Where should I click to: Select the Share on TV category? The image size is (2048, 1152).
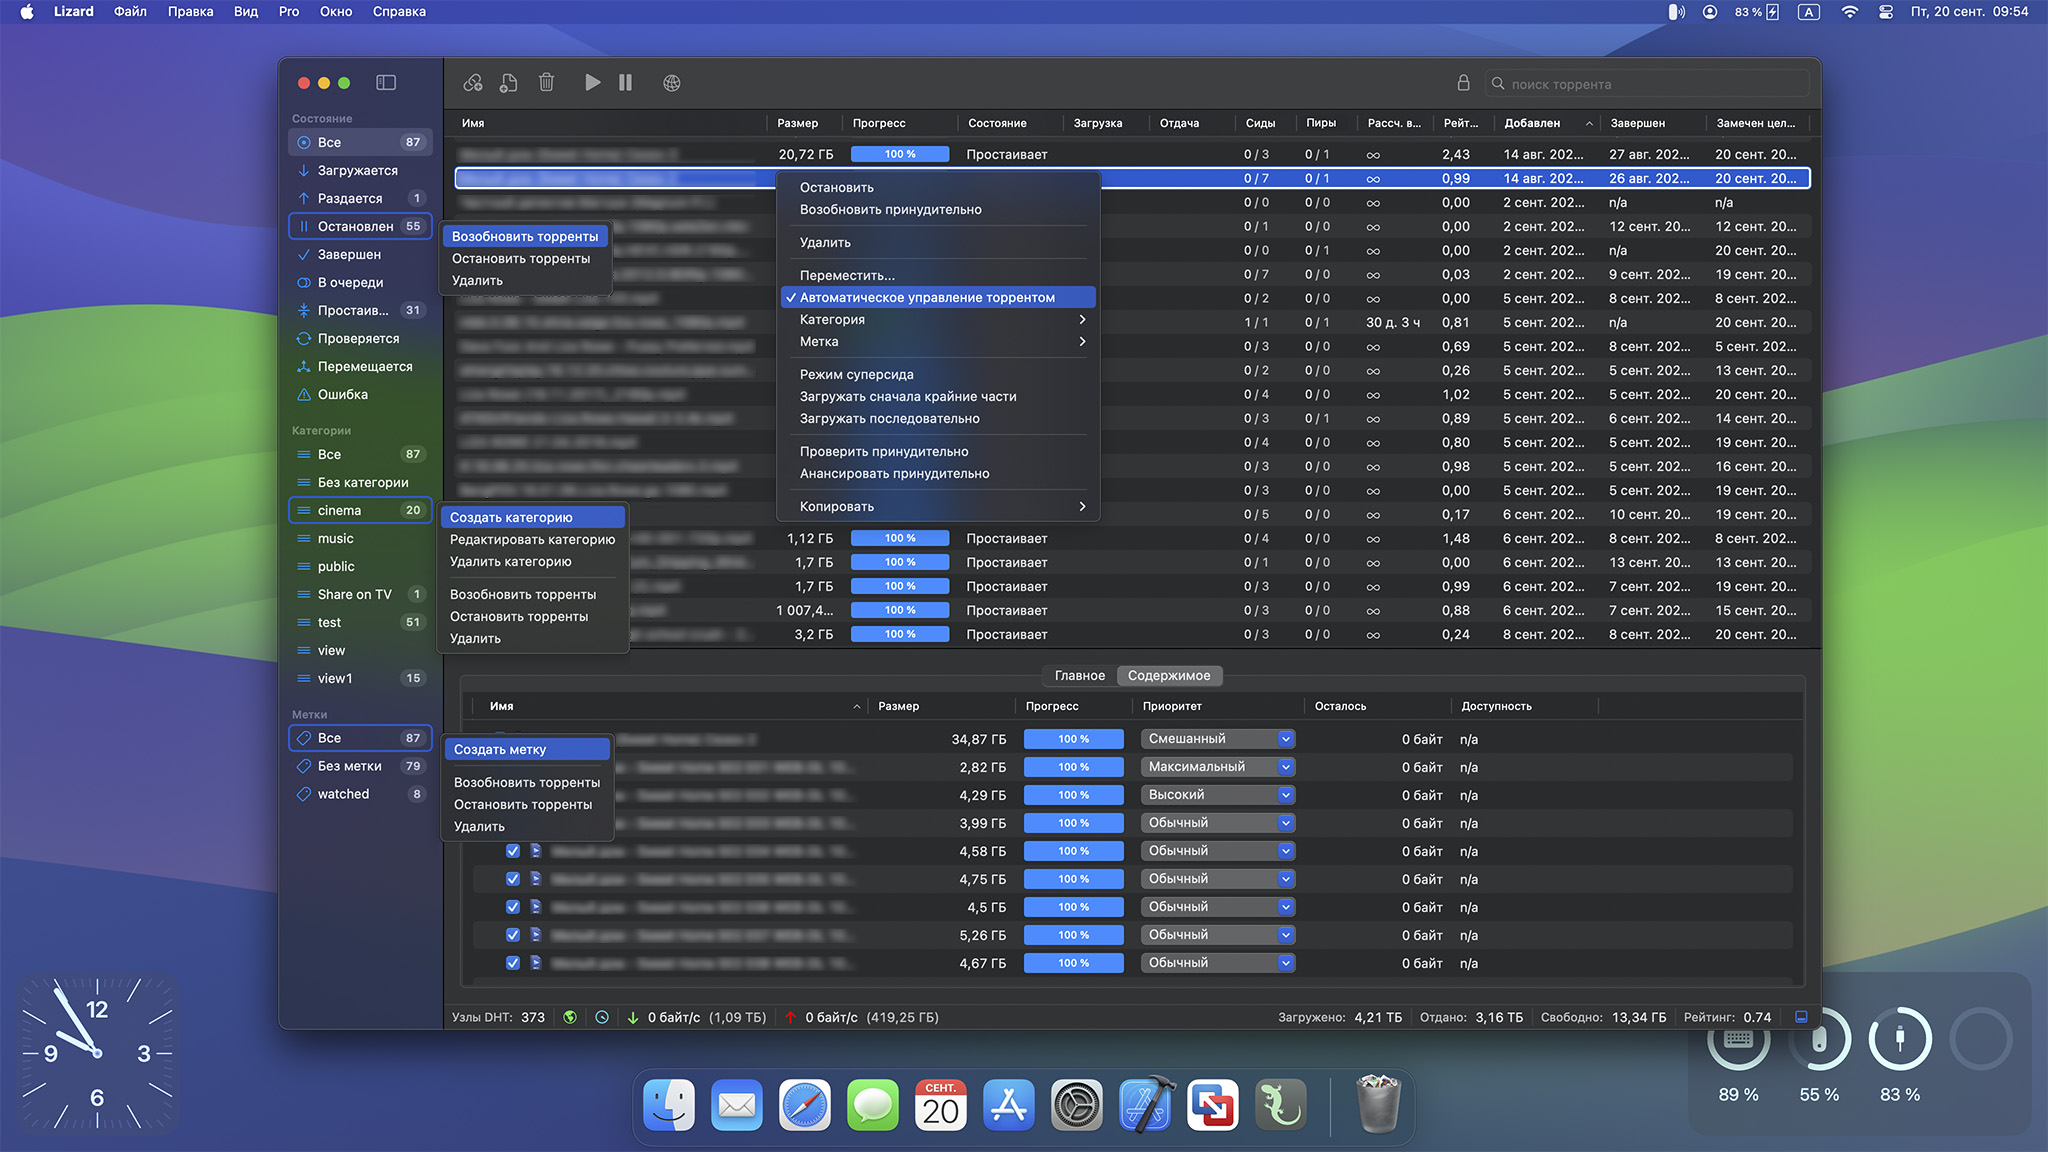click(x=360, y=594)
